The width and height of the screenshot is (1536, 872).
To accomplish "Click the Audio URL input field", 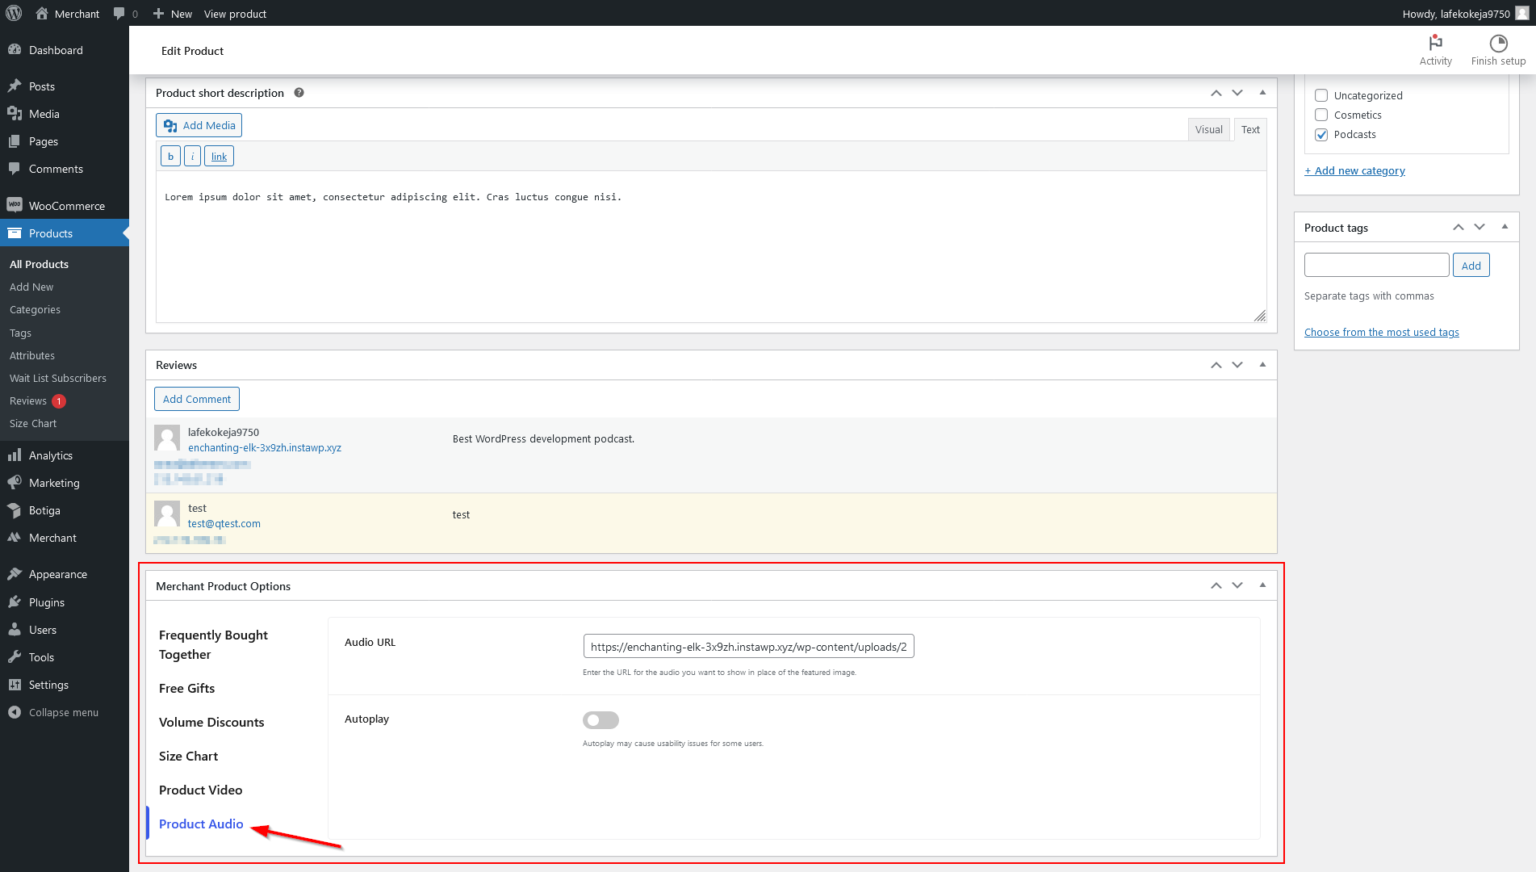I will pos(749,647).
